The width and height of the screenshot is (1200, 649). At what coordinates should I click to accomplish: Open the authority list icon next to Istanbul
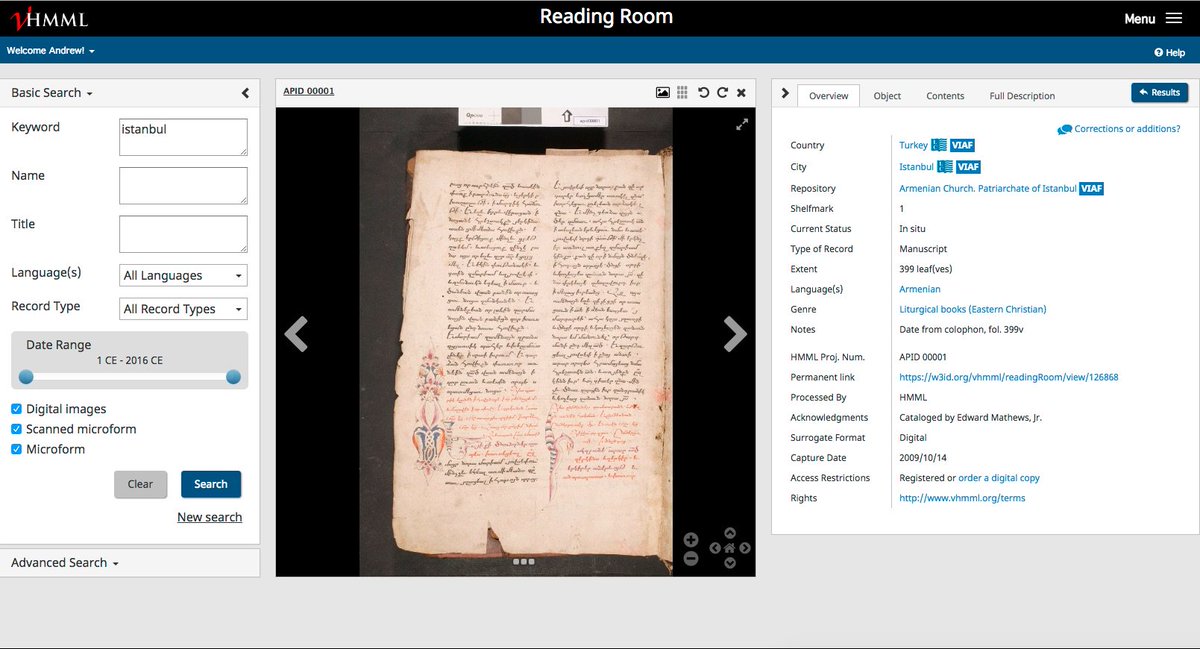click(945, 167)
